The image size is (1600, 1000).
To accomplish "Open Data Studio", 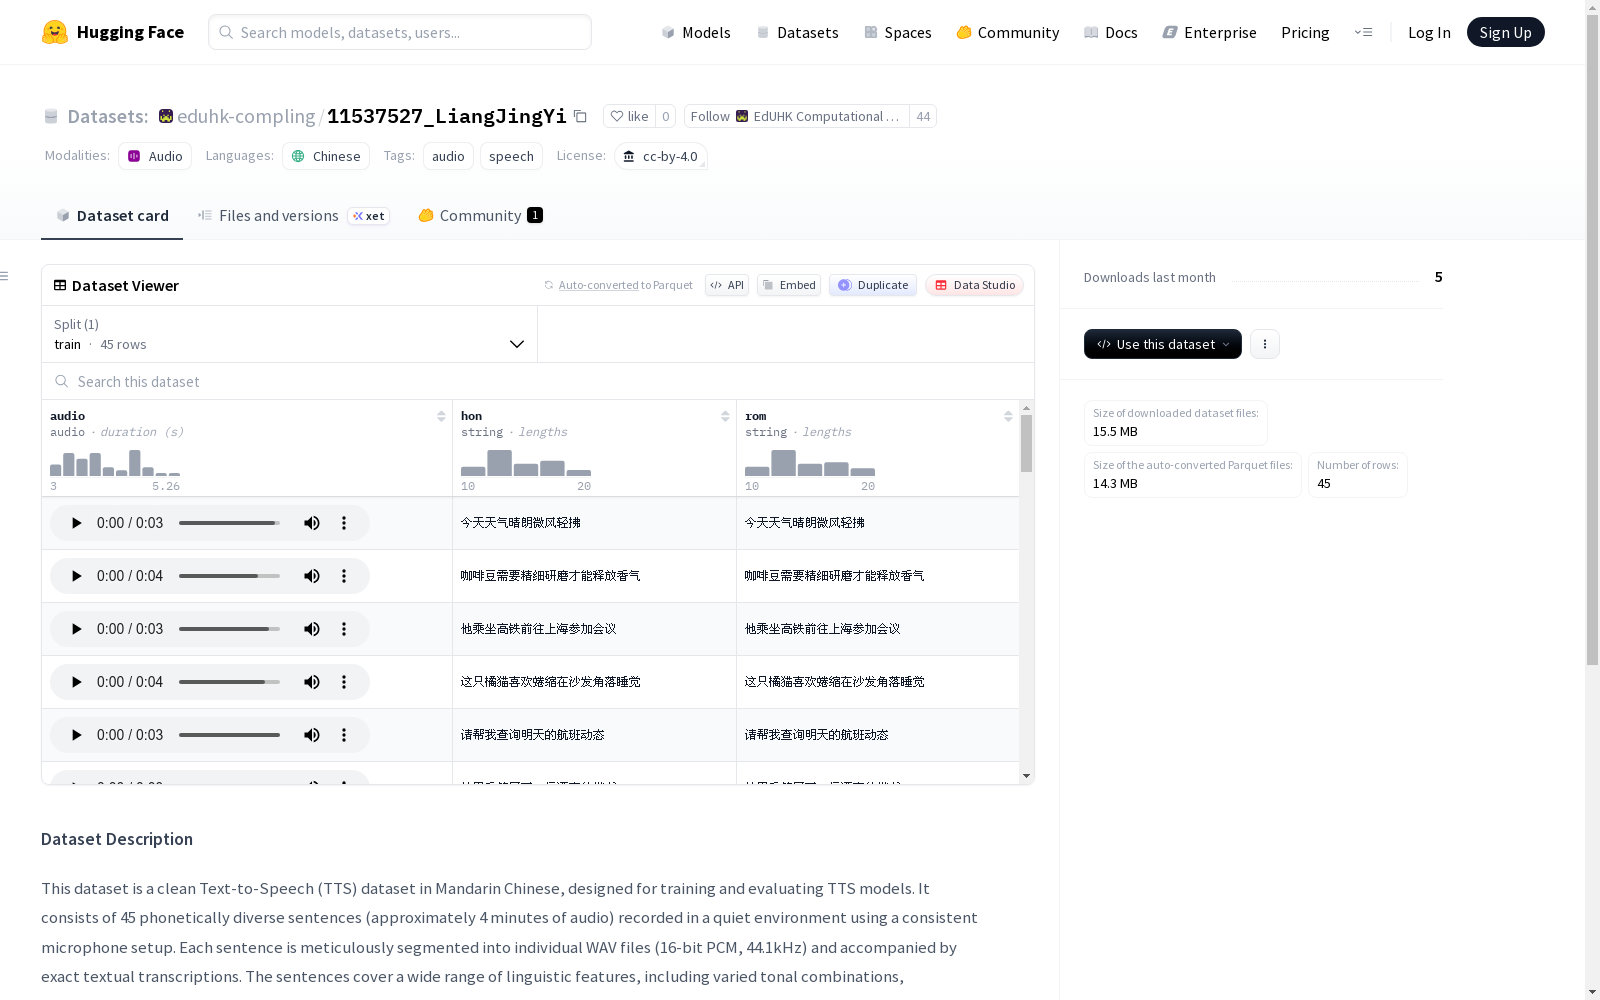I will click(974, 285).
